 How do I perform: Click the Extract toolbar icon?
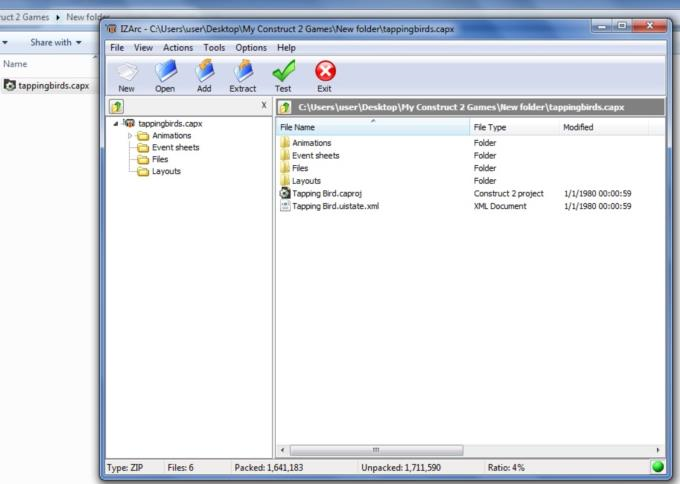tap(243, 71)
